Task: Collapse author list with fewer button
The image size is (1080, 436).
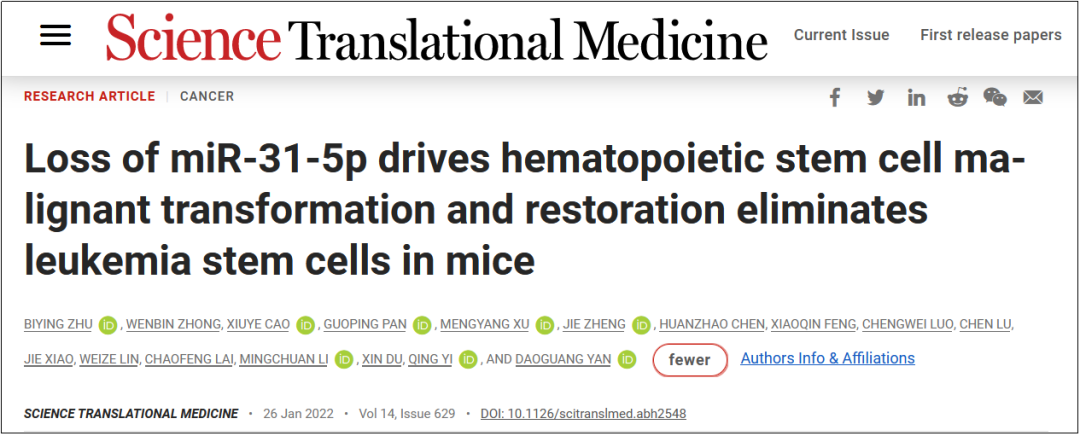Action: point(690,360)
